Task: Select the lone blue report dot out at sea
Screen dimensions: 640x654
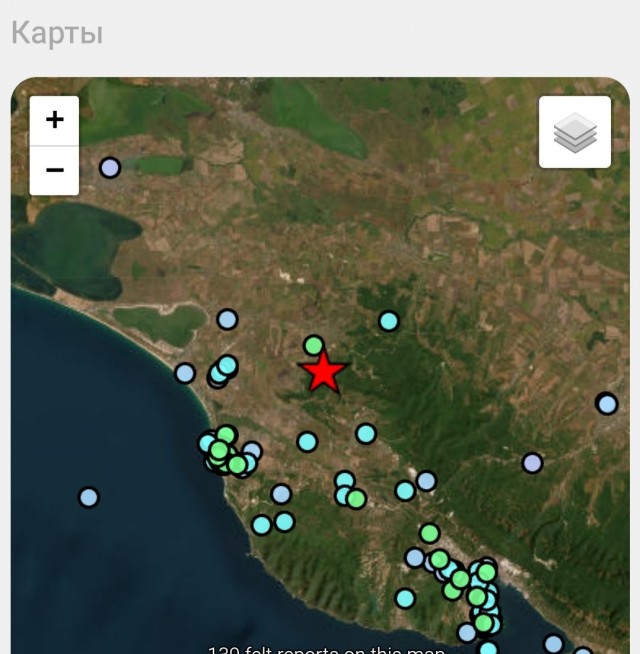Action: point(88,497)
